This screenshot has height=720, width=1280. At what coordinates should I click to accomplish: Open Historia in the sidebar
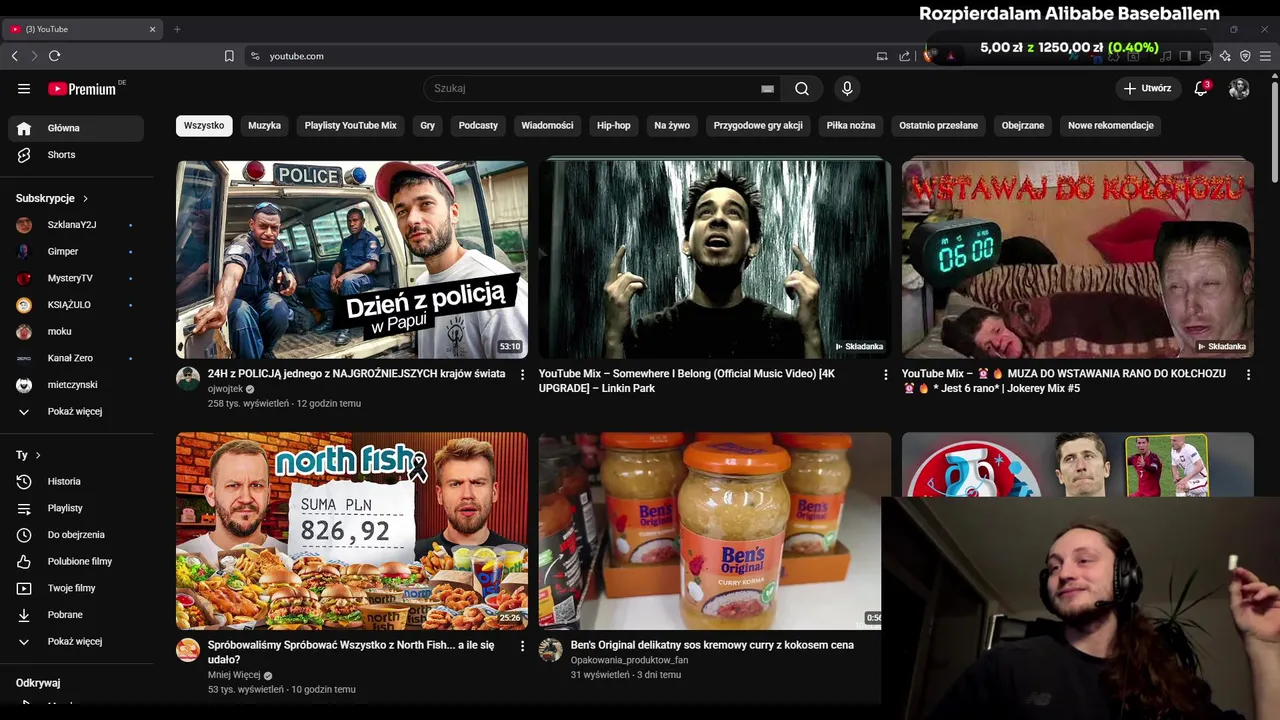coord(76,482)
